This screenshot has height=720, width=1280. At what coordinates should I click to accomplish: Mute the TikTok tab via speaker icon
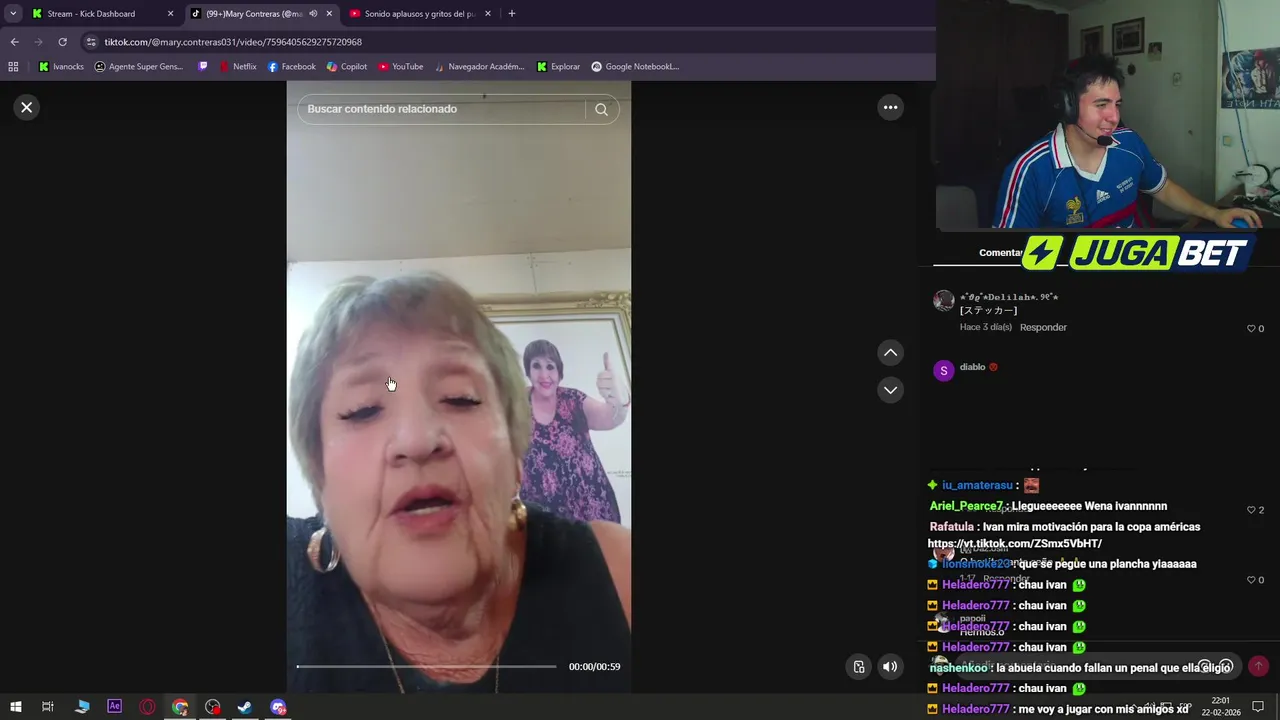(313, 14)
